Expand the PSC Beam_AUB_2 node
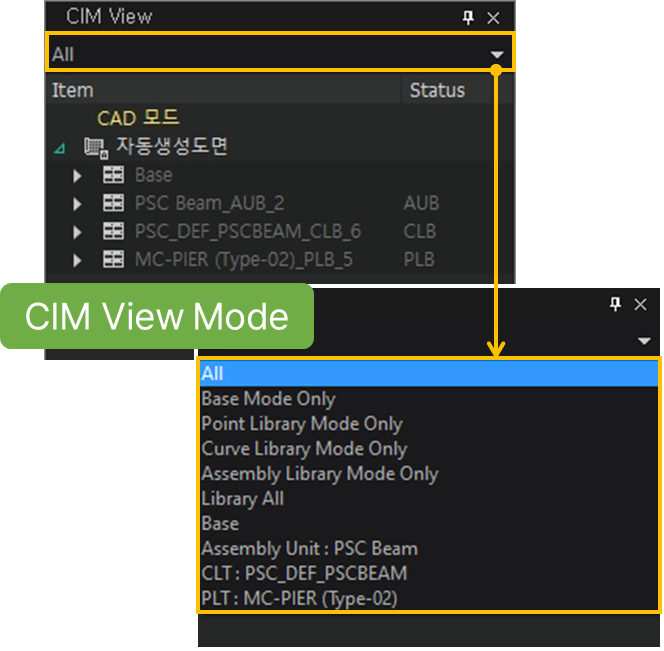 pyautogui.click(x=77, y=204)
